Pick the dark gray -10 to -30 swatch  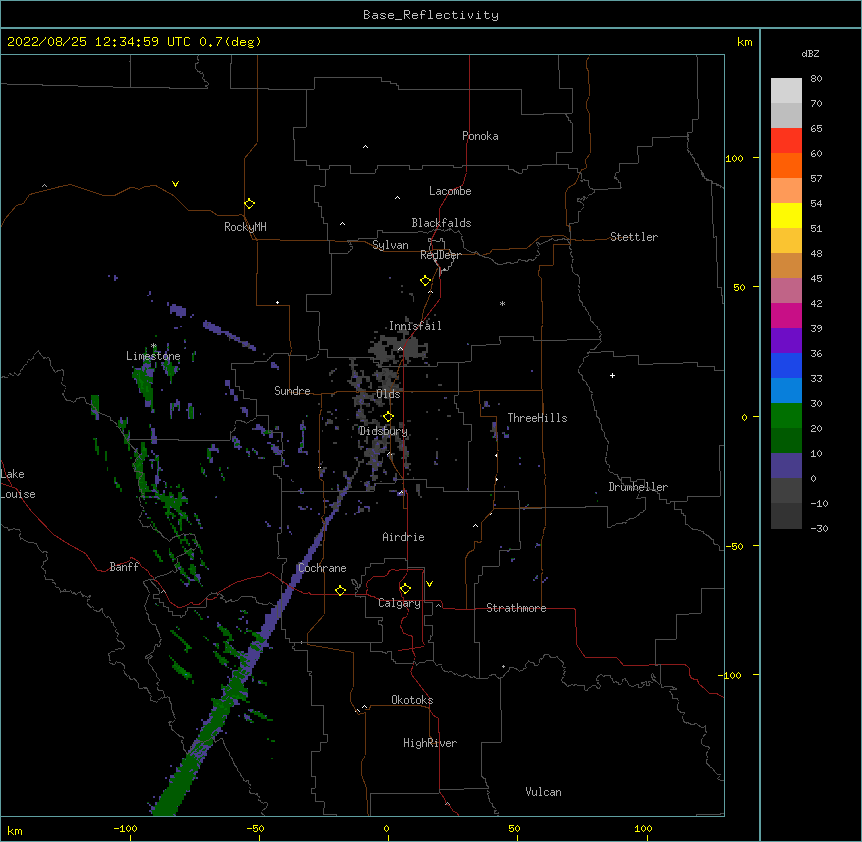pos(786,516)
